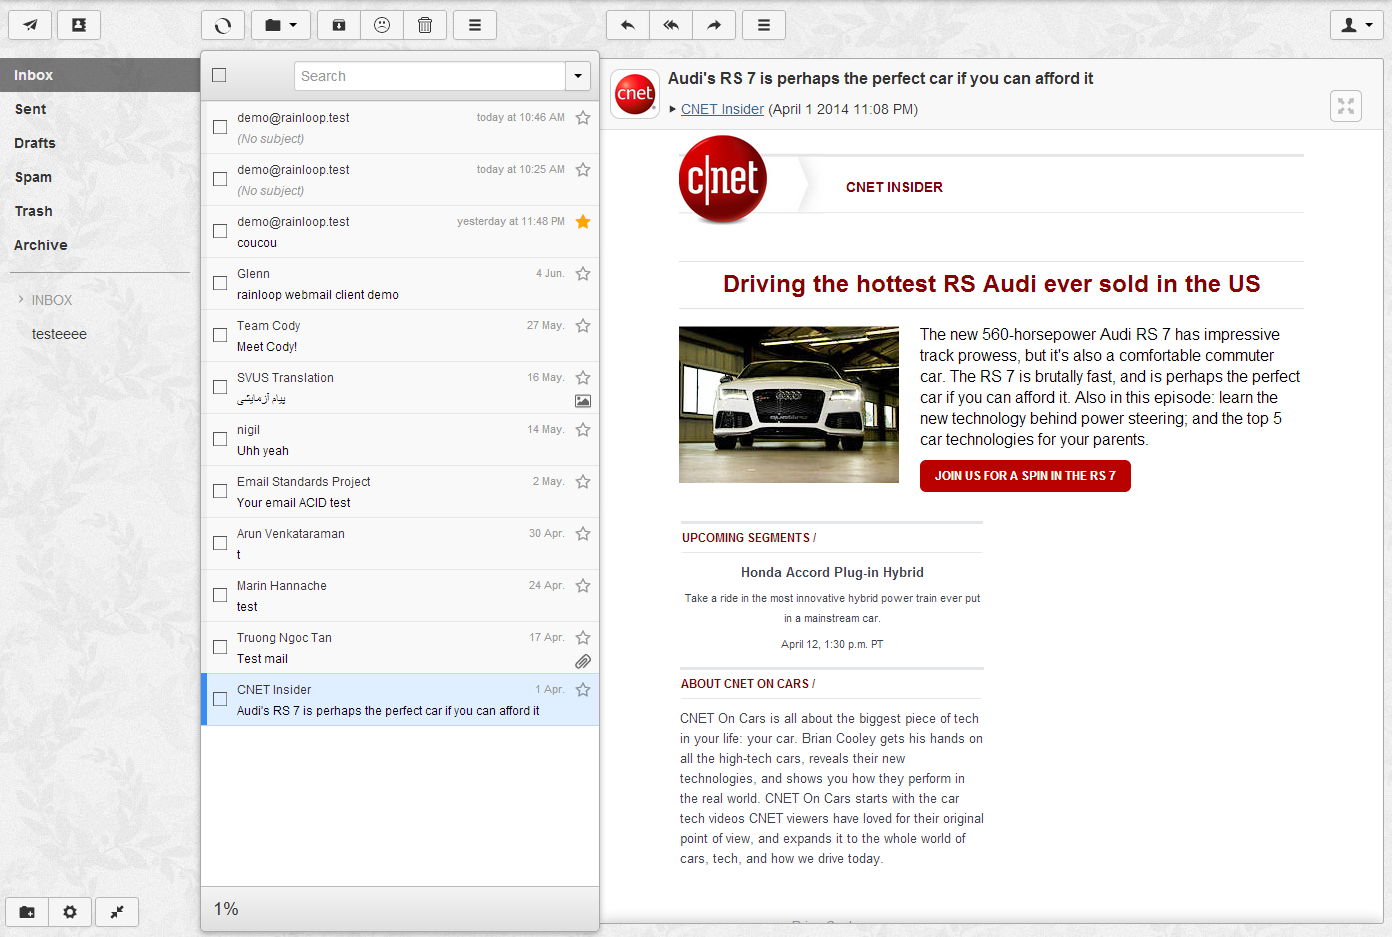
Task: Star the Glenn message
Action: coord(583,274)
